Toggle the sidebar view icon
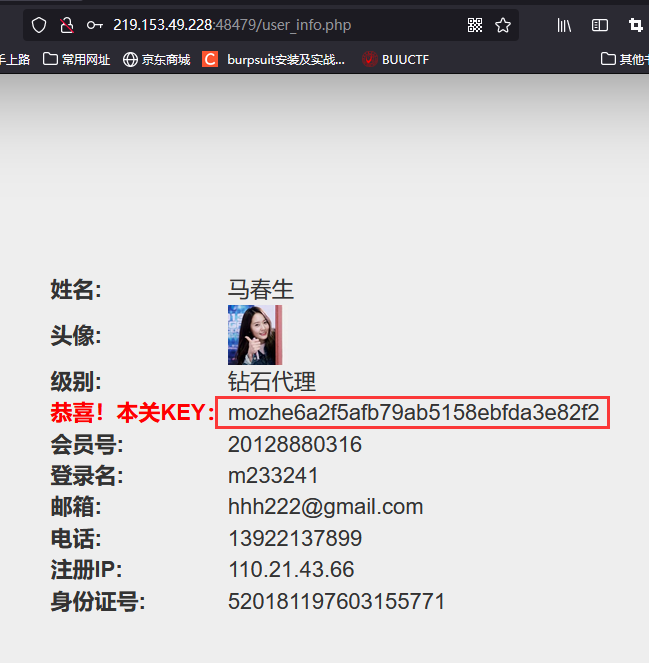Viewport: 649px width, 663px height. 600,25
